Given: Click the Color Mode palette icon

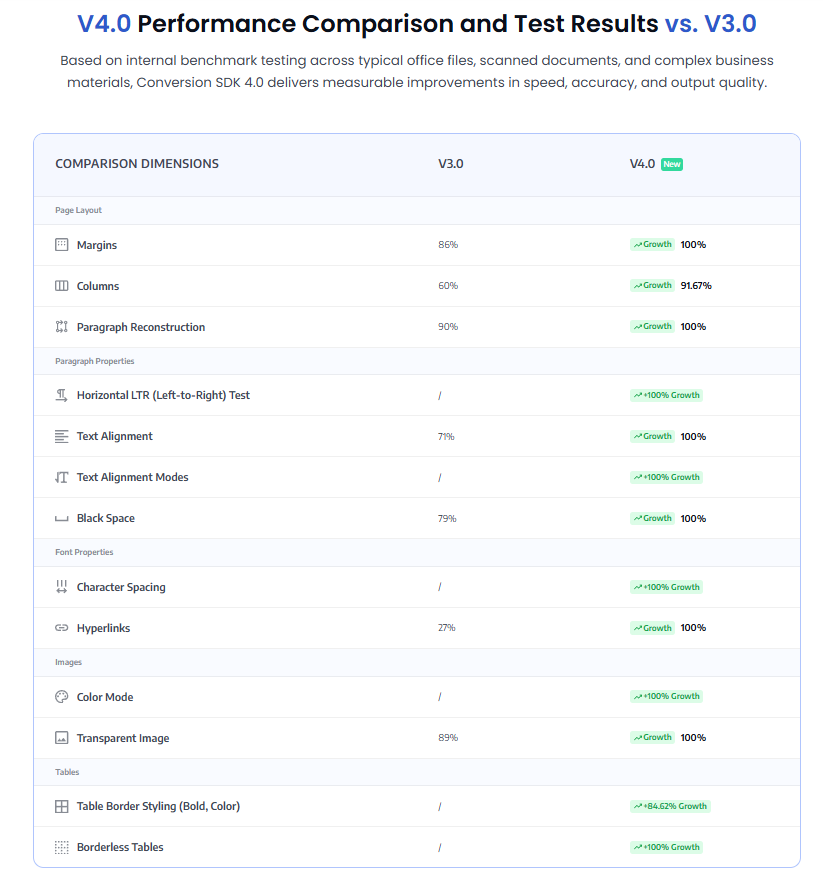Looking at the screenshot, I should click(x=61, y=697).
